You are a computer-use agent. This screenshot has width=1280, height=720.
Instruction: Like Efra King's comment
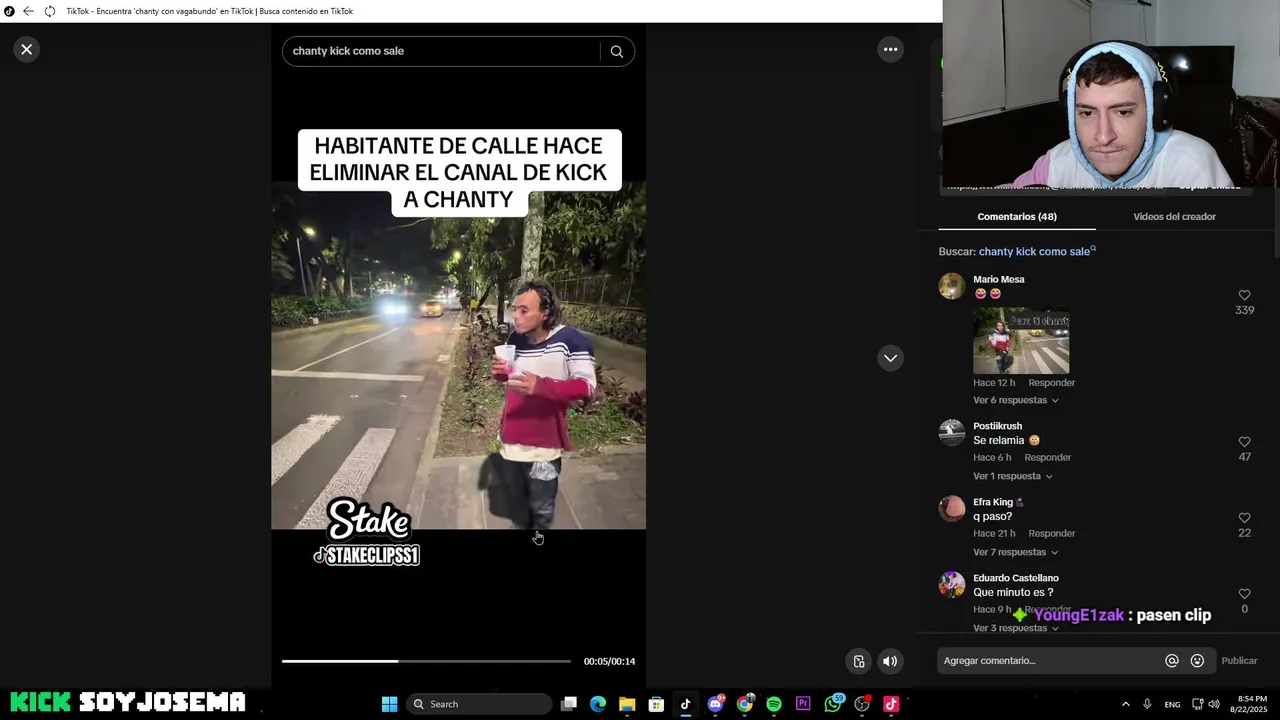(1244, 518)
